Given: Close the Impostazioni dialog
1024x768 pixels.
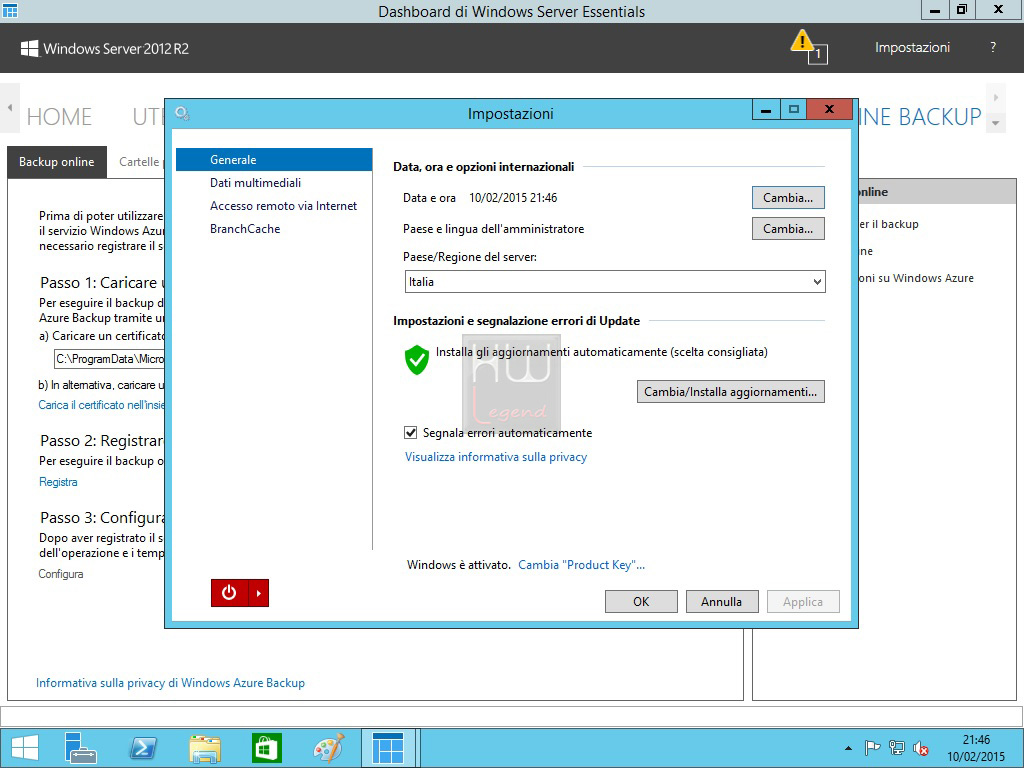Looking at the screenshot, I should point(829,110).
